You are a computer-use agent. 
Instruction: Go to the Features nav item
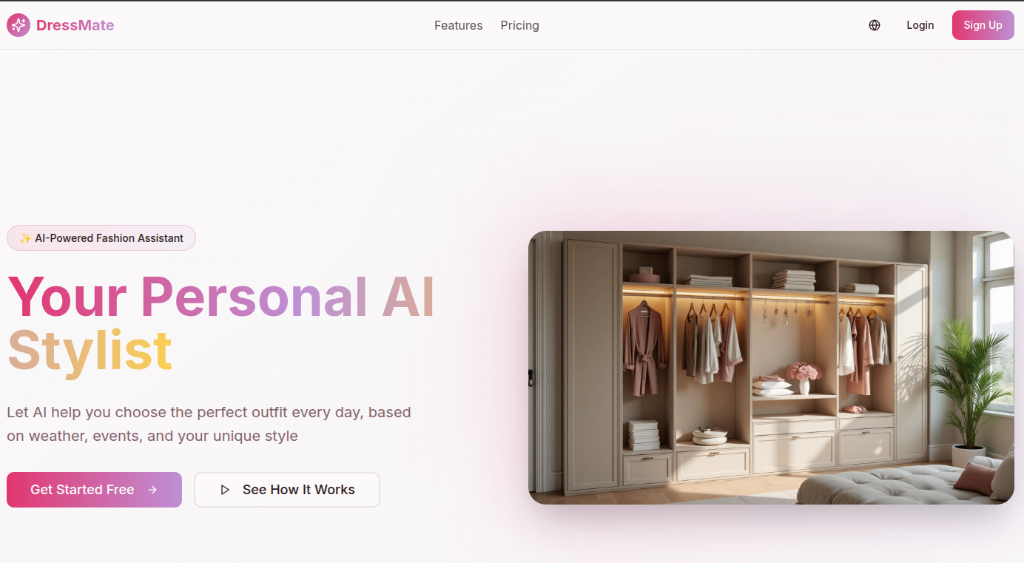pyautogui.click(x=458, y=25)
